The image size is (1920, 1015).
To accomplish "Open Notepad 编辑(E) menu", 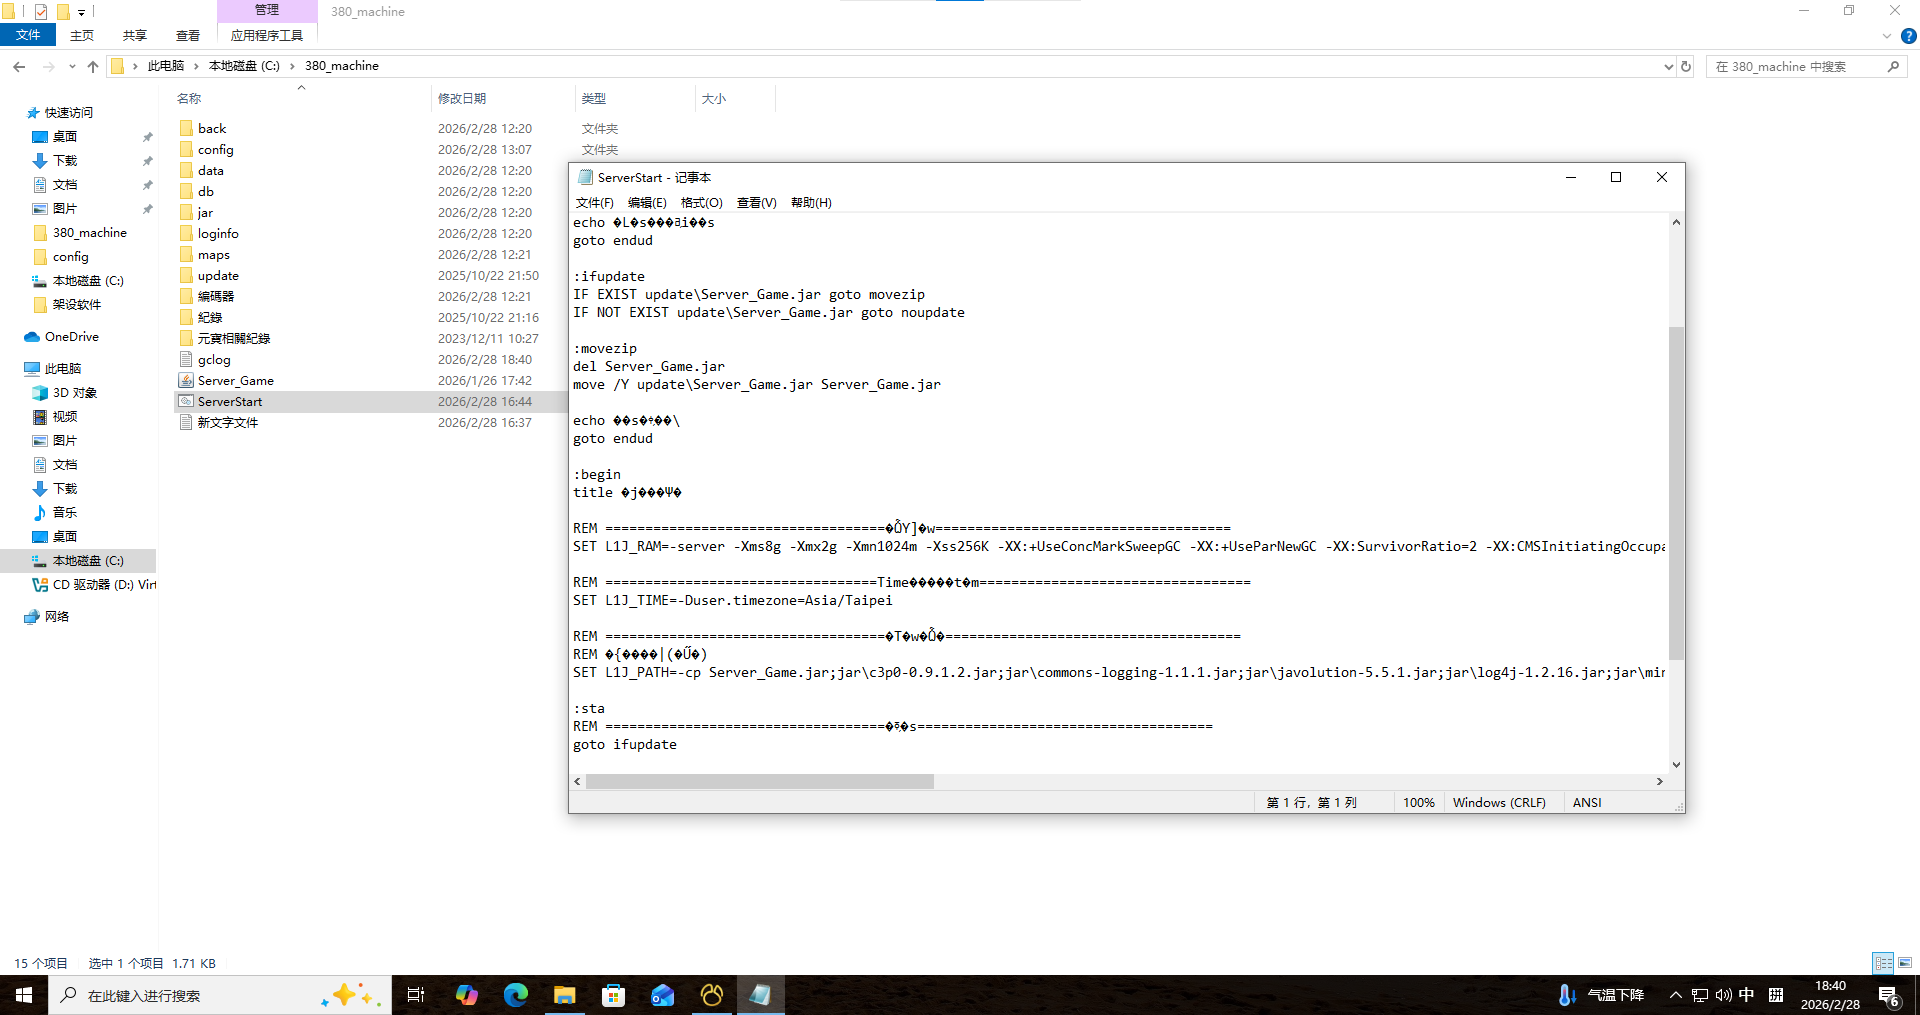I will tap(647, 202).
